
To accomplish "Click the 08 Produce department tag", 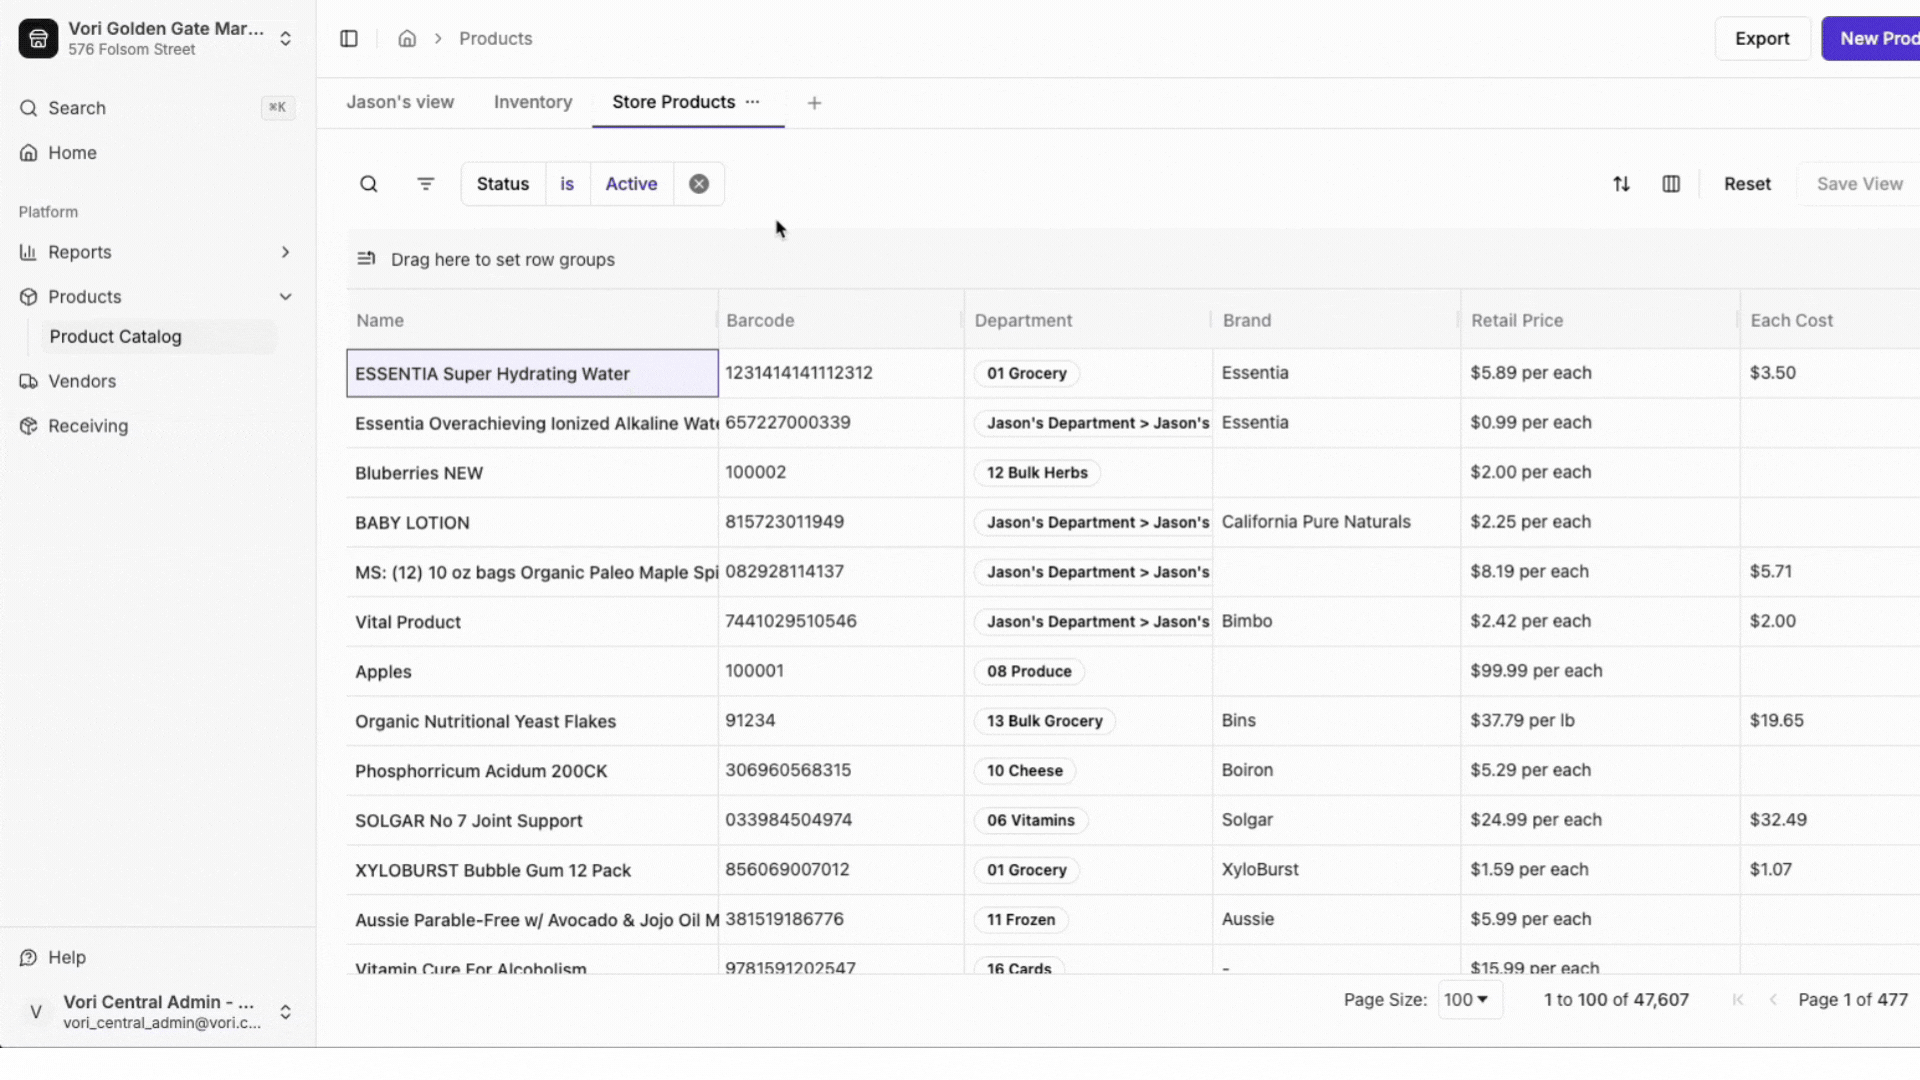I will point(1029,671).
